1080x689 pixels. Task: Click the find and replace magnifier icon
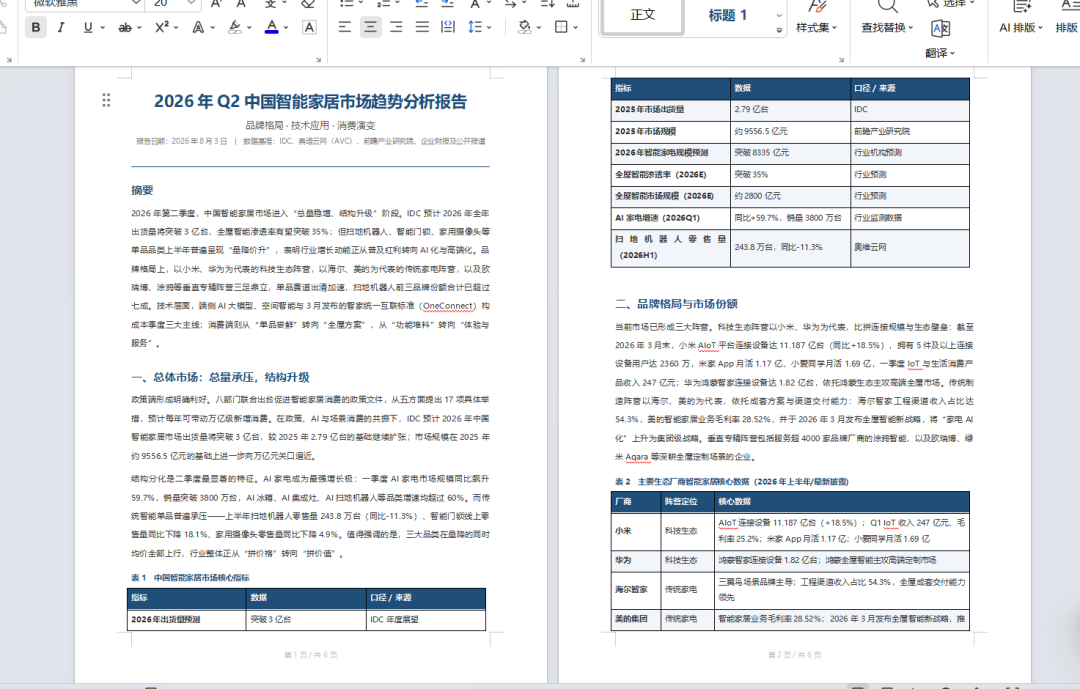[887, 7]
